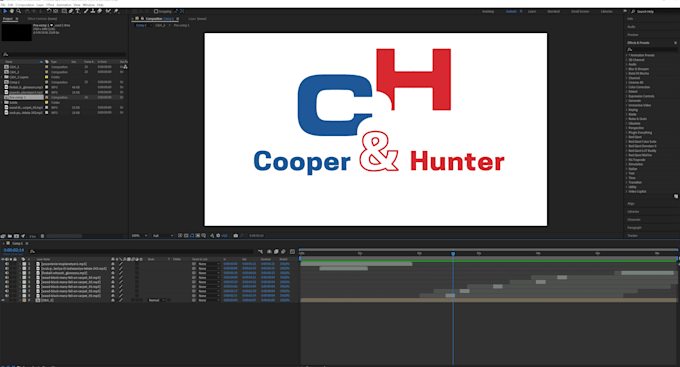This screenshot has width=680, height=367.
Task: Click the timeline Composition Mini-Flowchart icon
Action: 260,251
